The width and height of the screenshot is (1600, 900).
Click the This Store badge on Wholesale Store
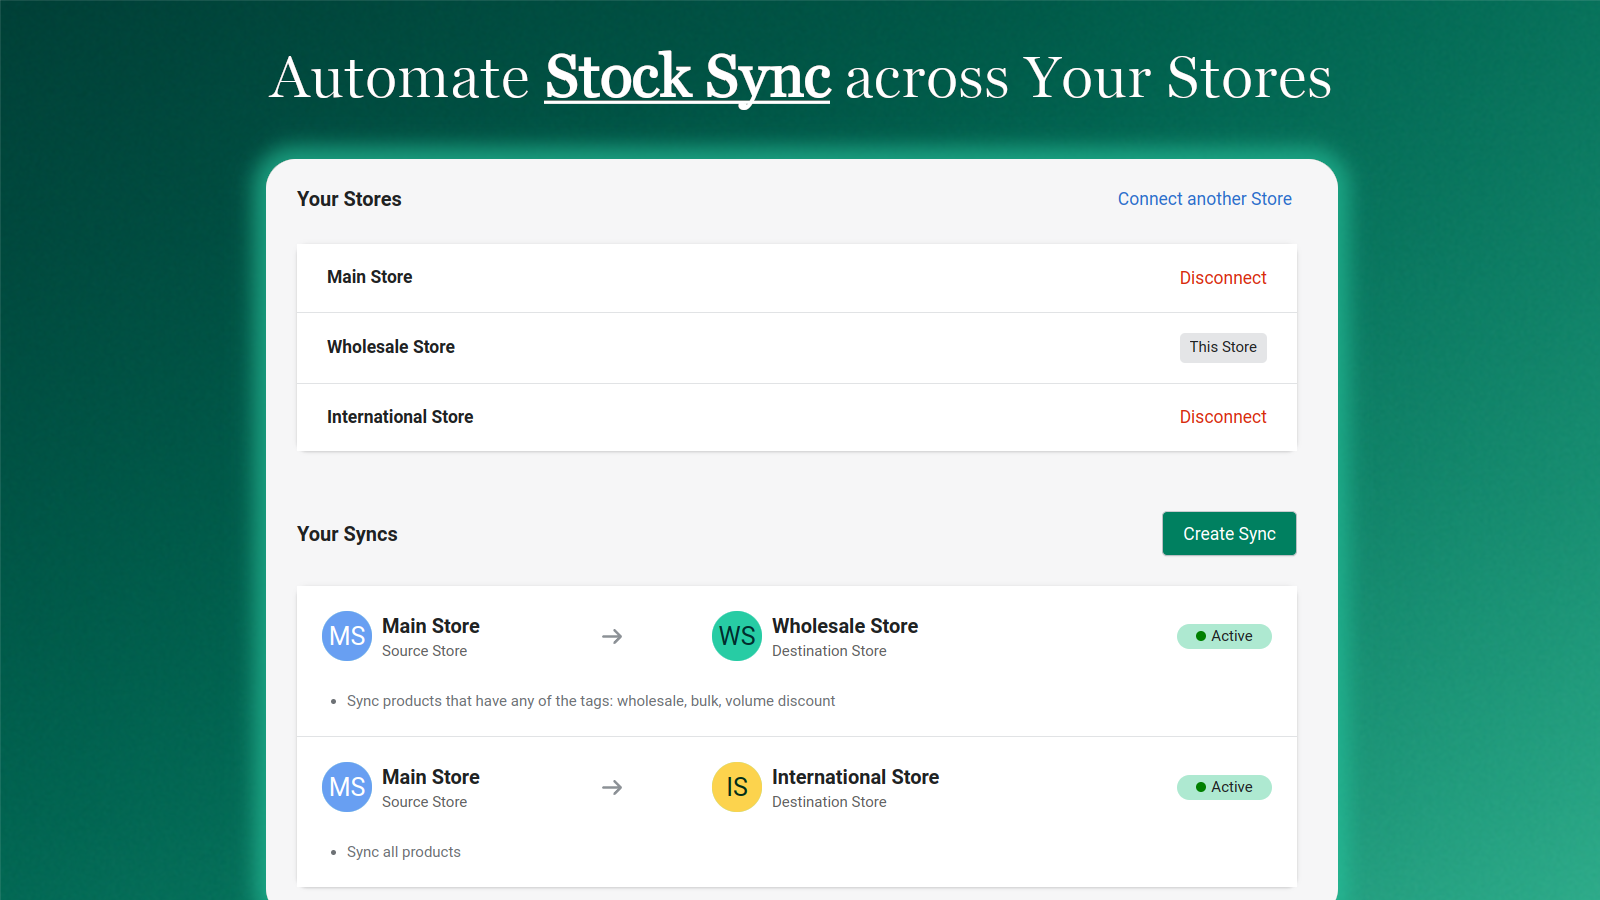click(1223, 347)
